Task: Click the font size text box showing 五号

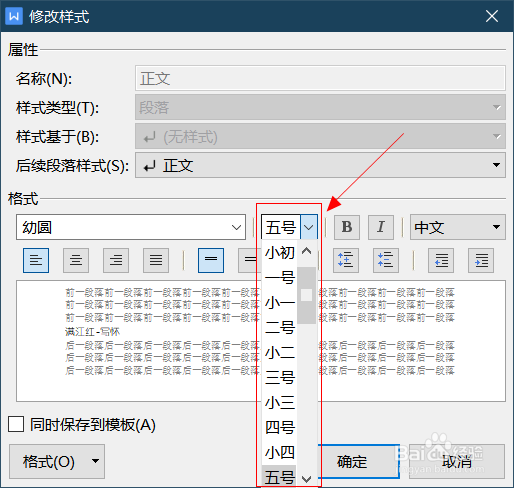Action: pyautogui.click(x=281, y=227)
